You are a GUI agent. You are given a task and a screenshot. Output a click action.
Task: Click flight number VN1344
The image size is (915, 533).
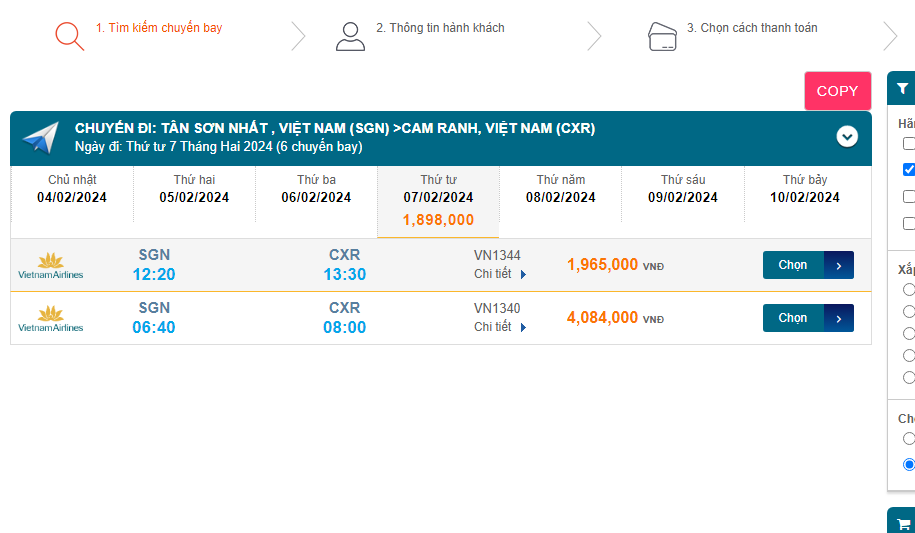(x=497, y=255)
